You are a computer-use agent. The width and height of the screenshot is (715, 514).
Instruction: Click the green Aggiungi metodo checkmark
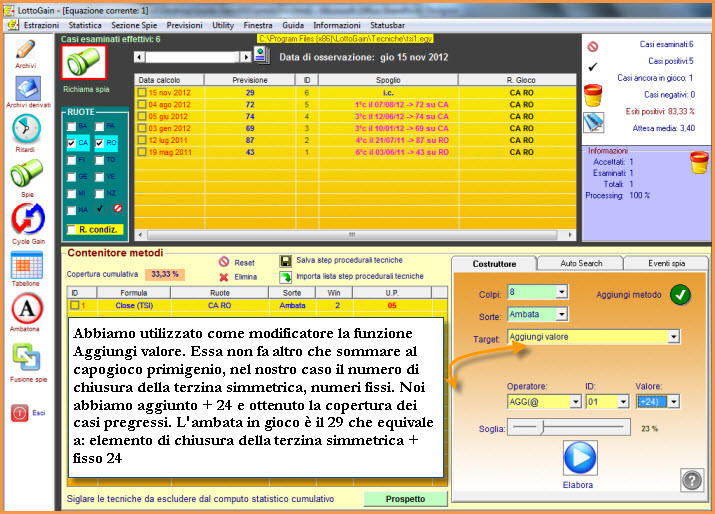tap(680, 295)
